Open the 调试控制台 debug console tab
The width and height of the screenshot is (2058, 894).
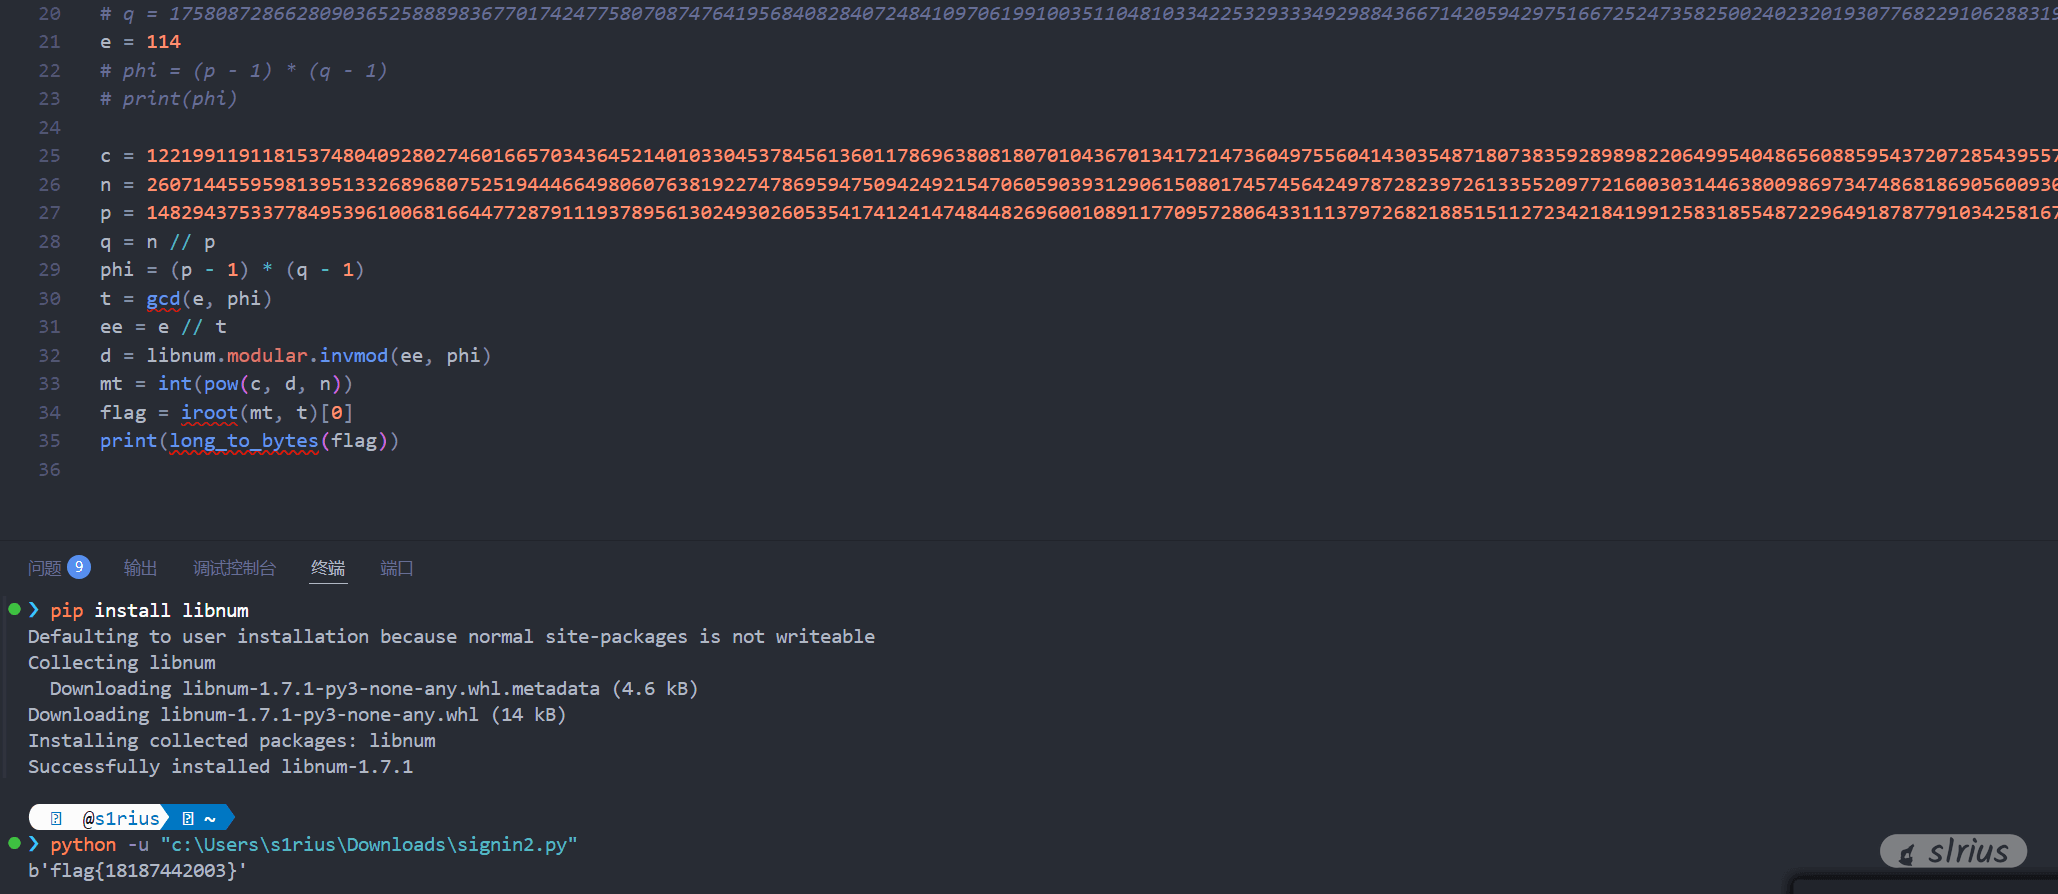click(x=234, y=568)
